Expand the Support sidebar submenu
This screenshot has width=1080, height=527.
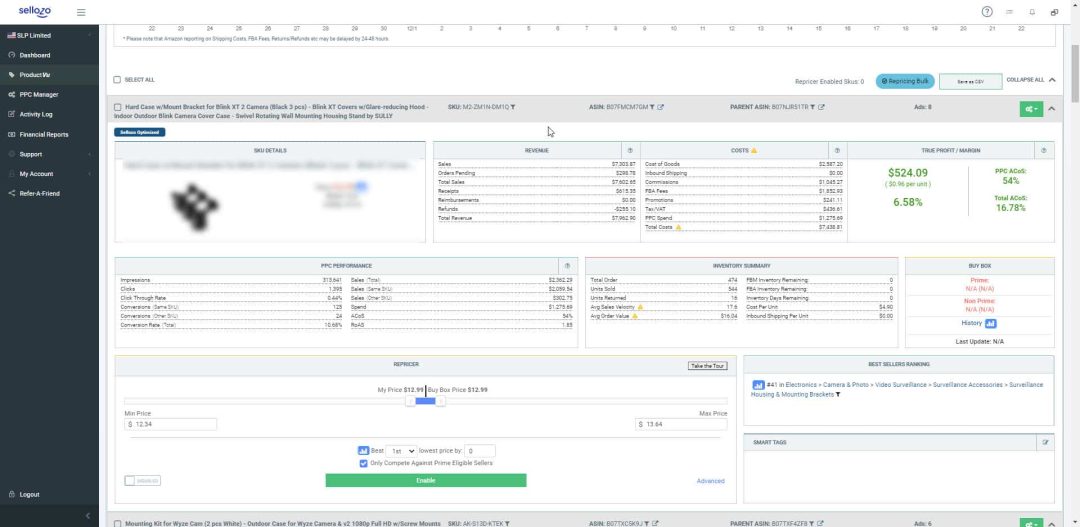(x=49, y=154)
